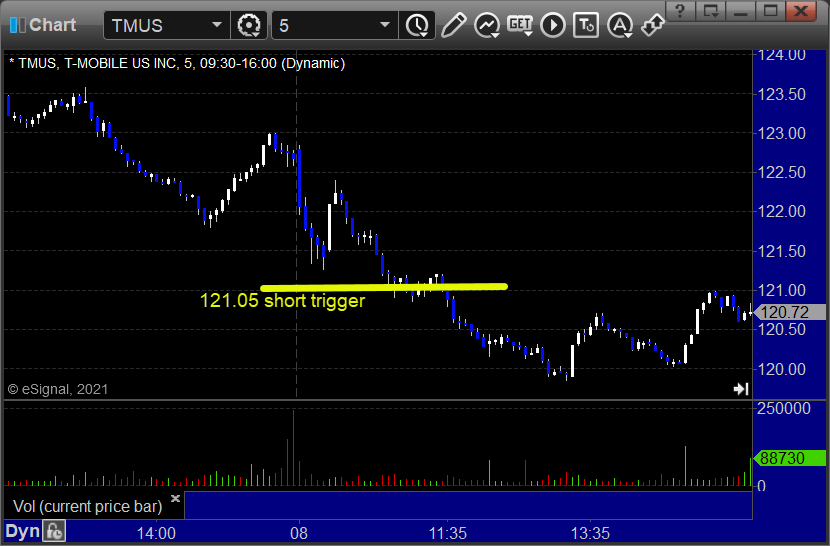This screenshot has width=830, height=546.
Task: Open the help question mark button
Action: point(680,11)
